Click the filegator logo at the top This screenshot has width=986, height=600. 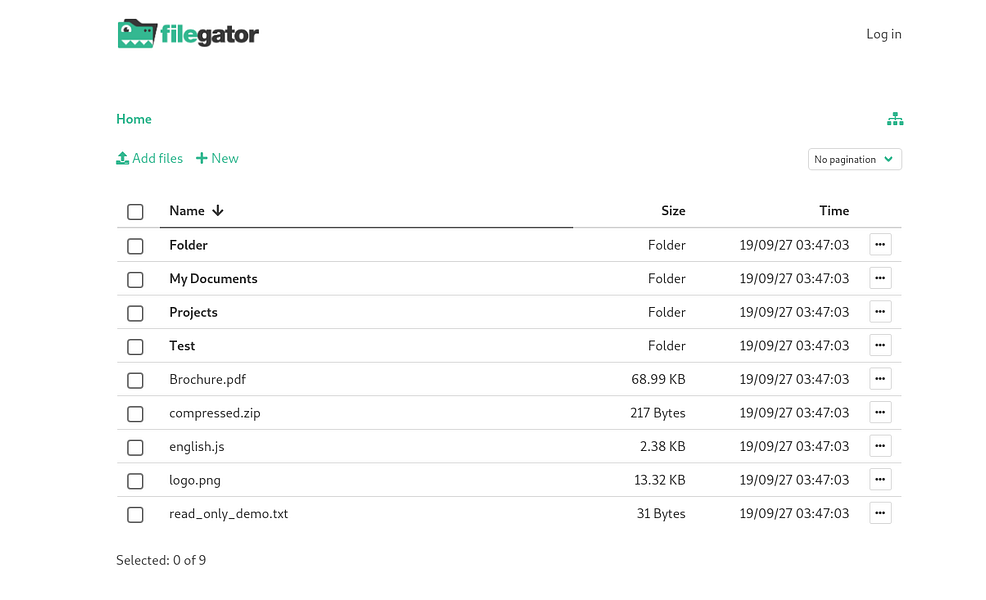point(188,33)
